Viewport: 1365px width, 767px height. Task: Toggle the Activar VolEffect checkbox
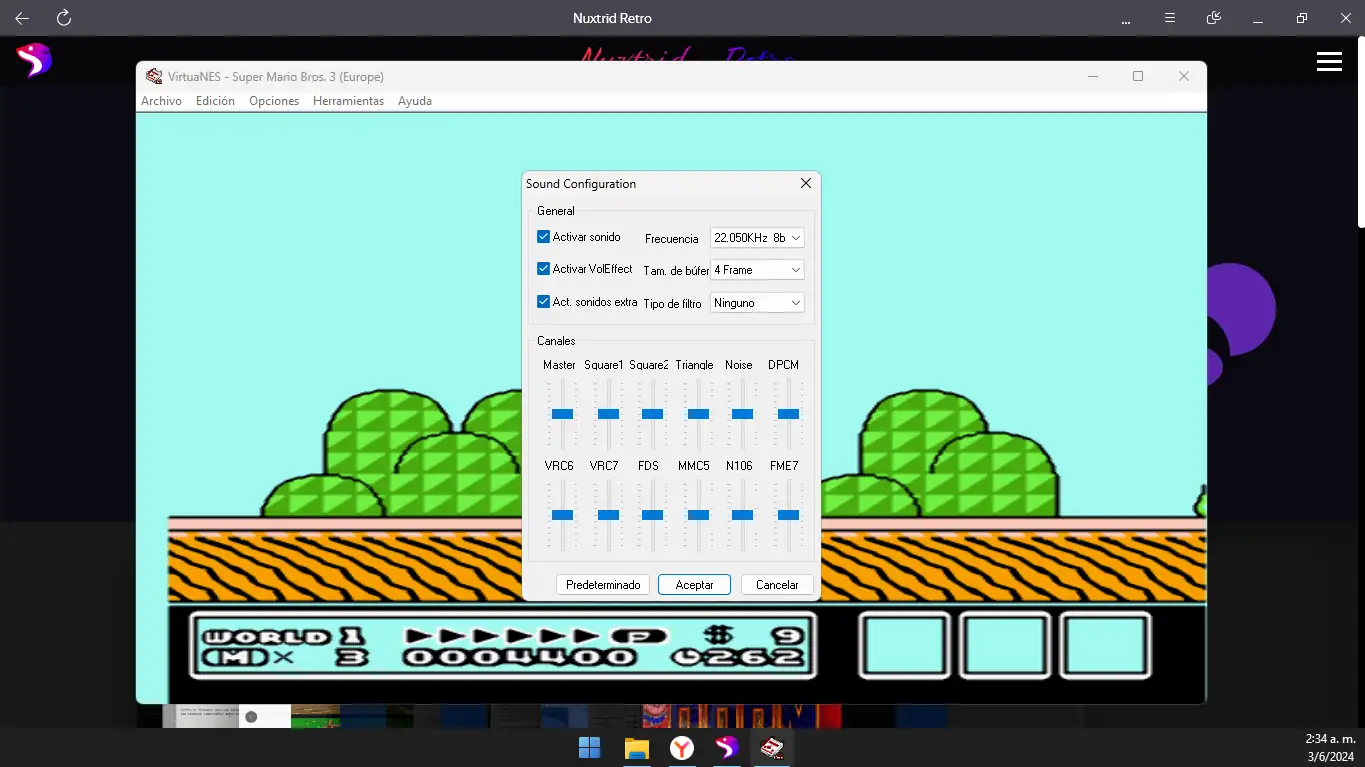click(x=544, y=269)
